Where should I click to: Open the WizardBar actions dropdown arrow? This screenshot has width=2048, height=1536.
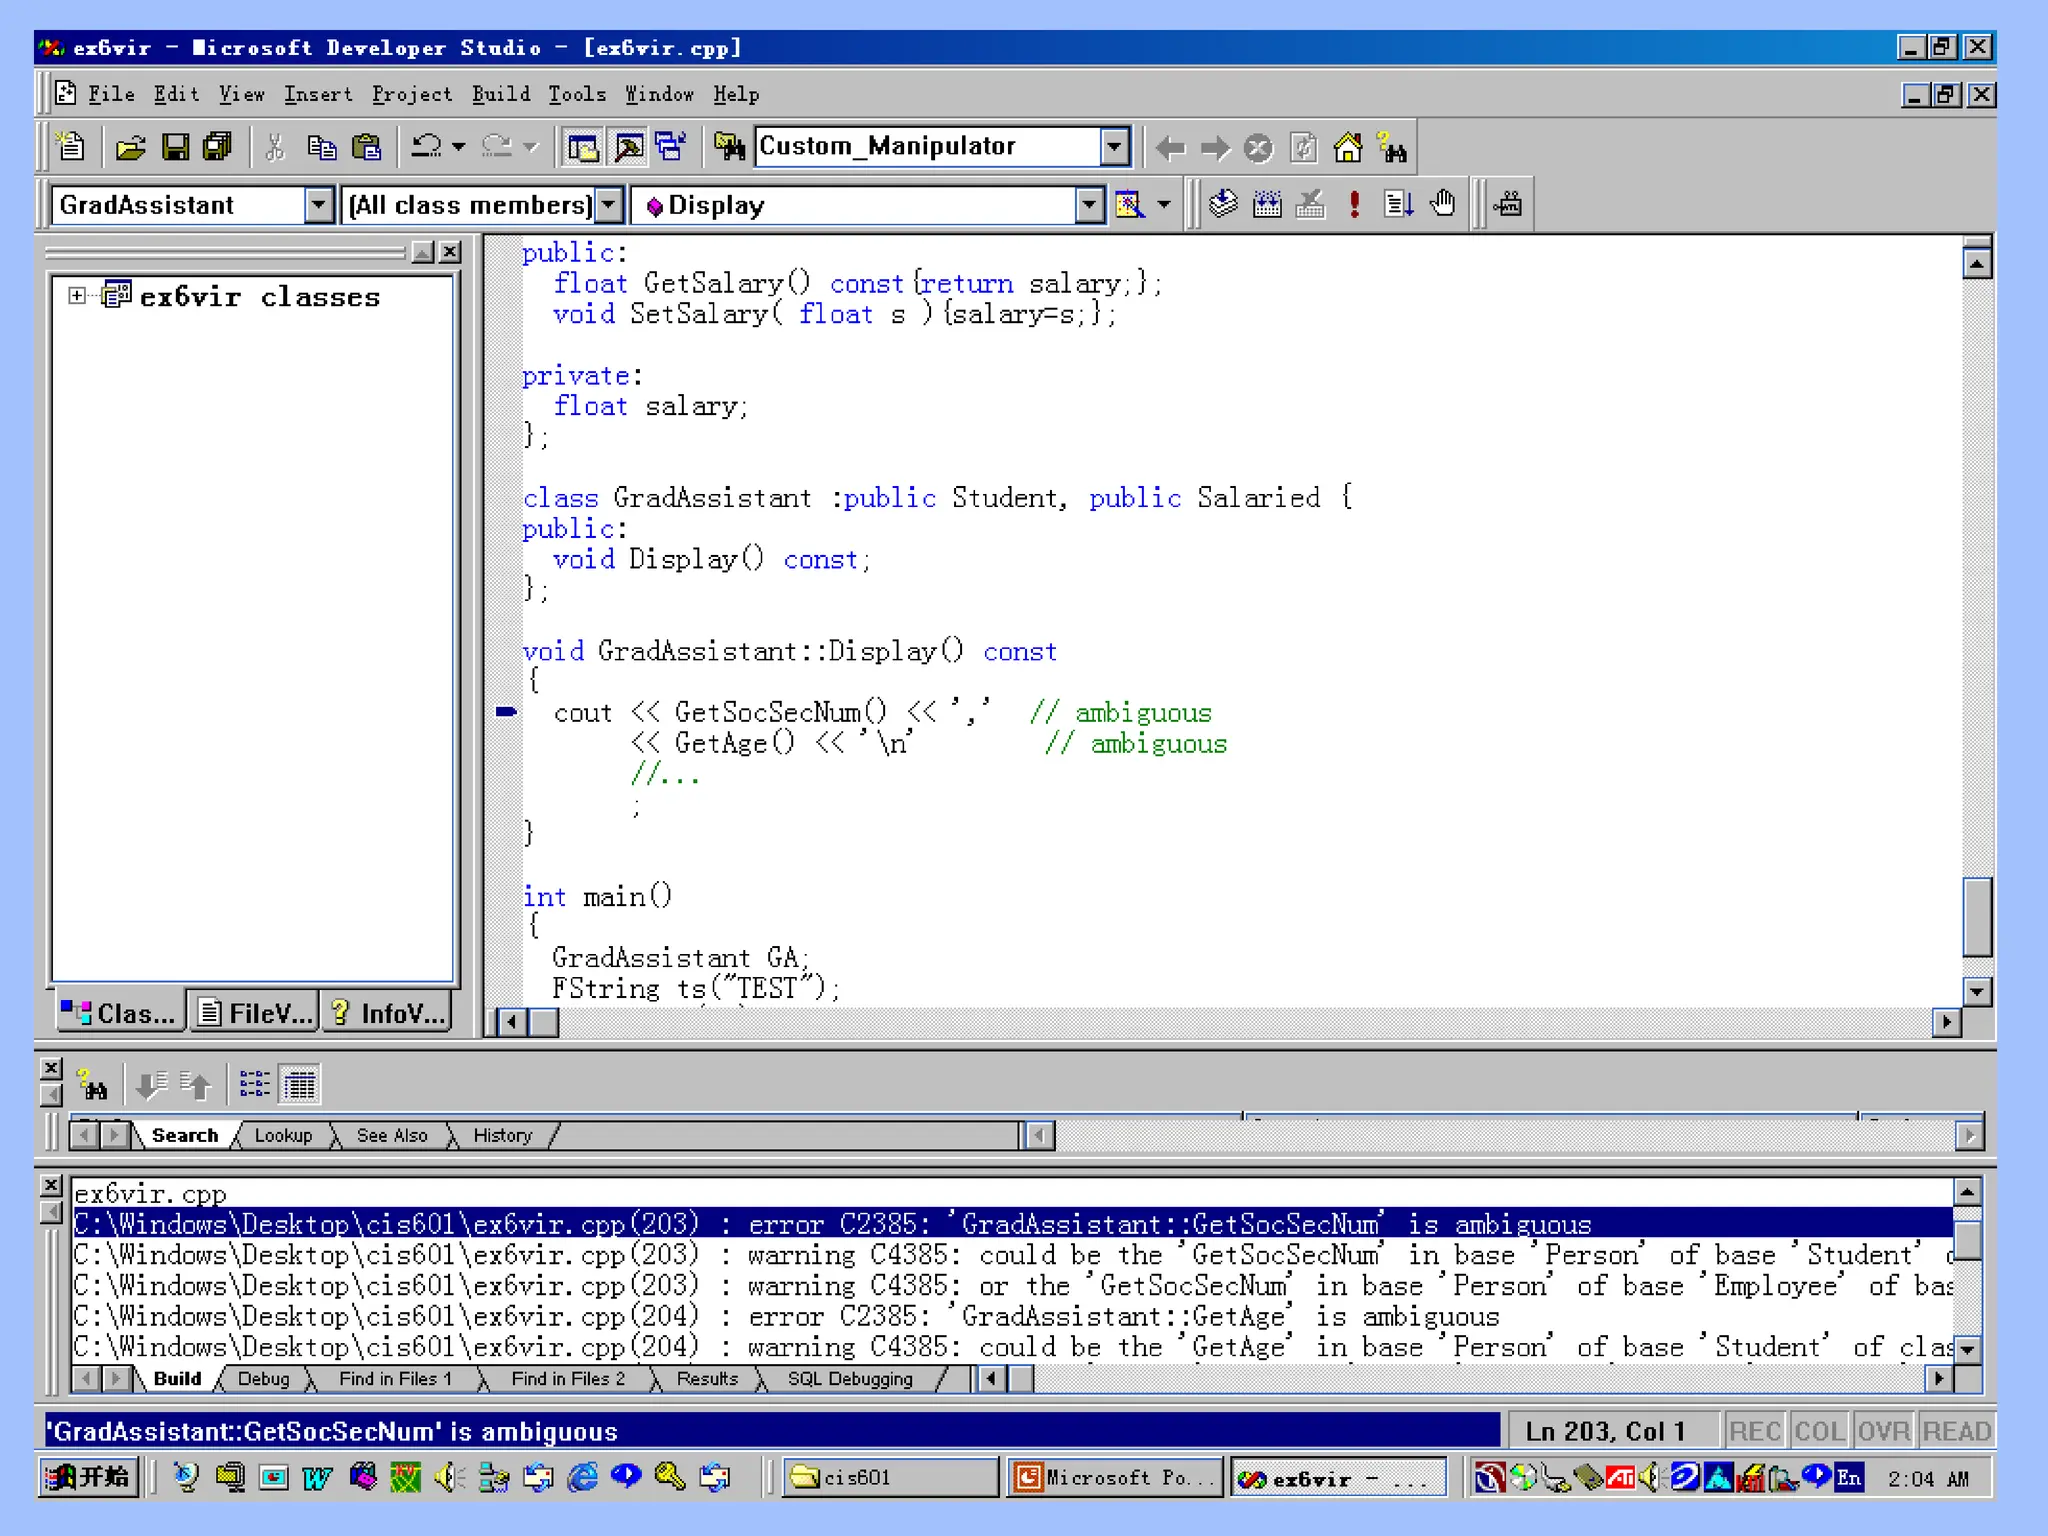click(x=1164, y=205)
